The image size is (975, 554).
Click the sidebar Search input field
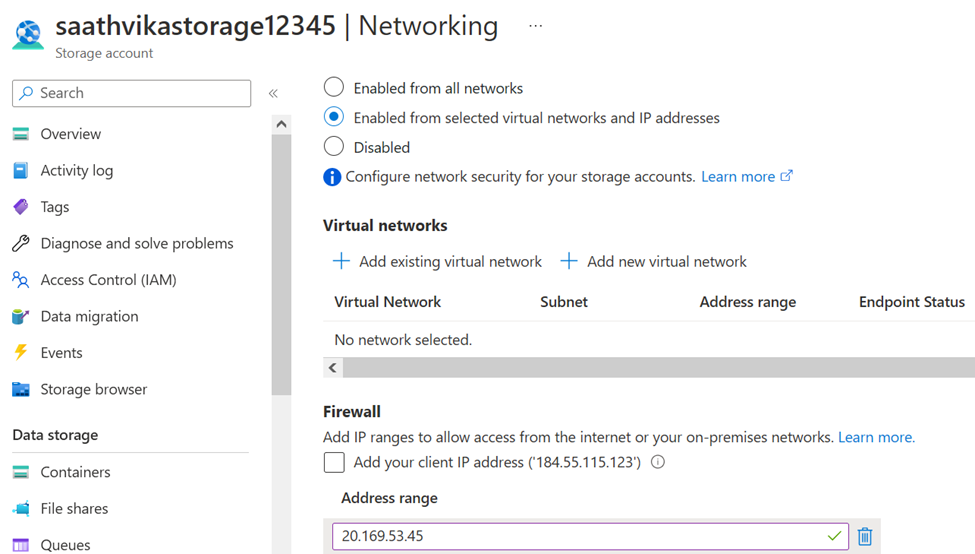(131, 93)
